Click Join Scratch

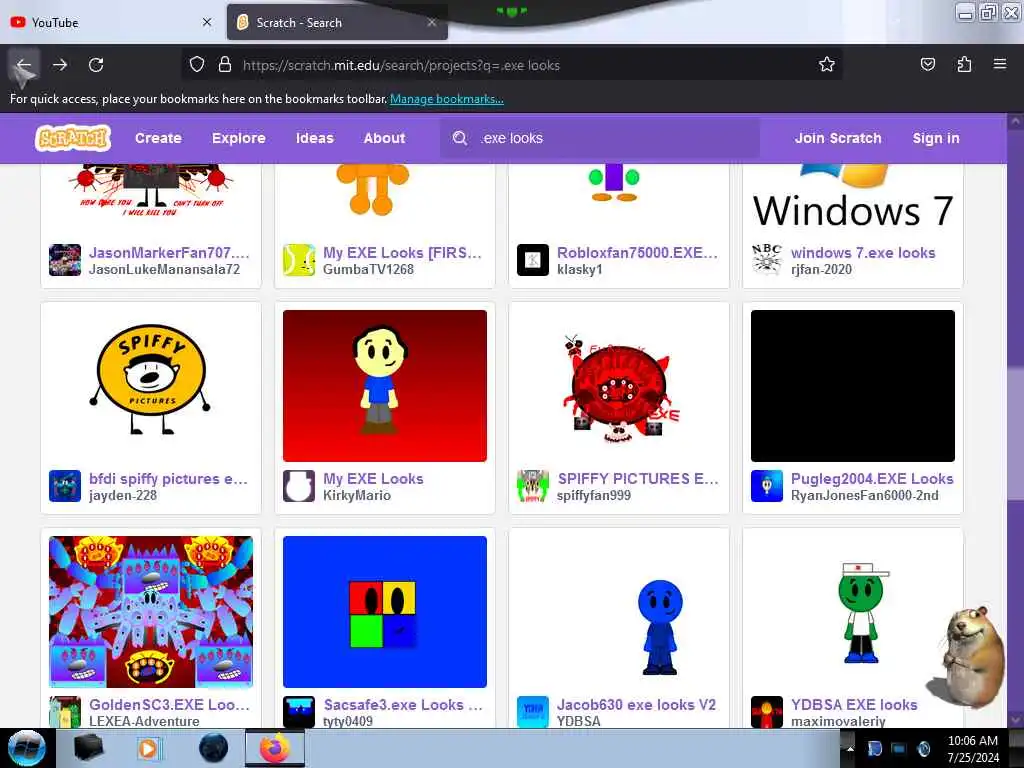pos(838,138)
